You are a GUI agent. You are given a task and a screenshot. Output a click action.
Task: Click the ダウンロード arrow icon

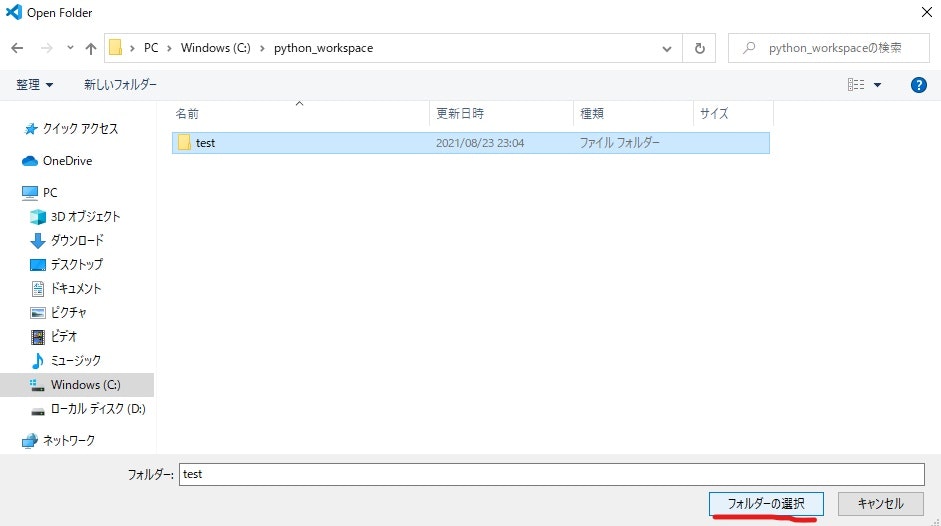(38, 241)
